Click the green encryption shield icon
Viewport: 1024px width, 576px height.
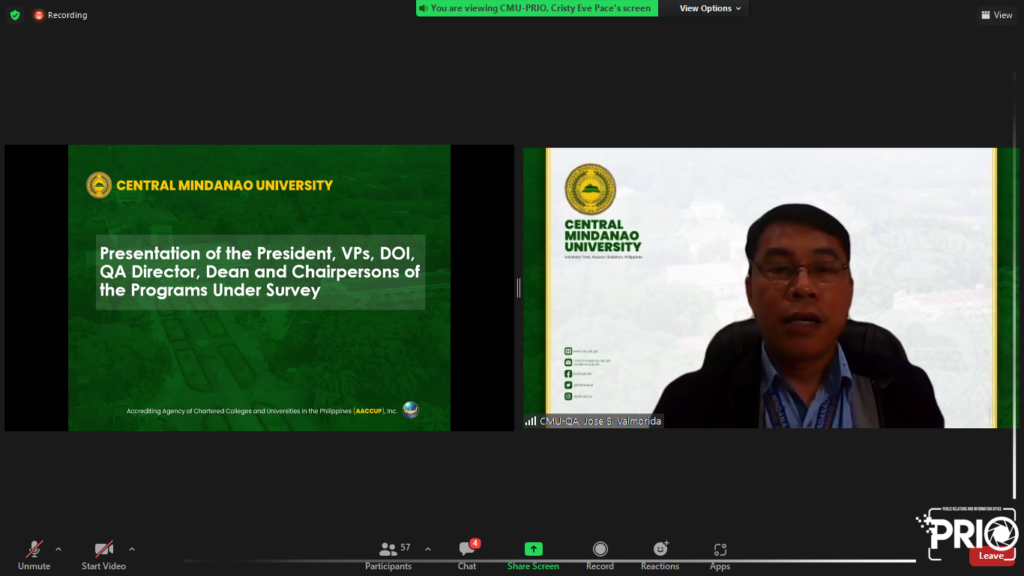pyautogui.click(x=15, y=14)
